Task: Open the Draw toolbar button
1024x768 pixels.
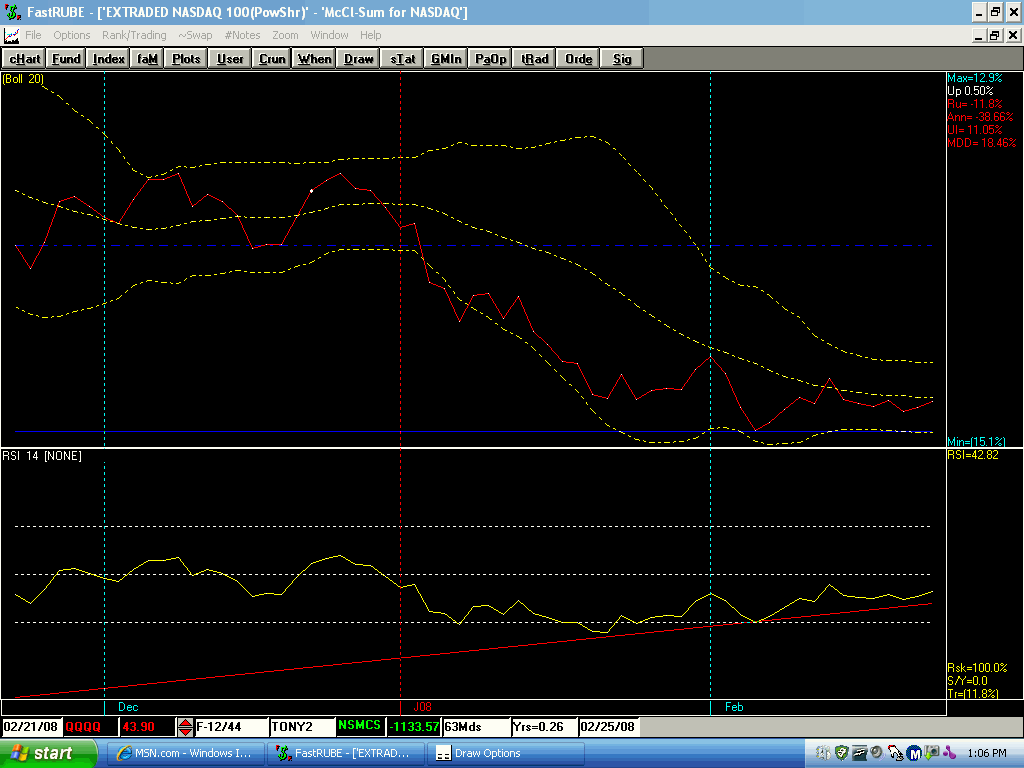Action: (359, 59)
